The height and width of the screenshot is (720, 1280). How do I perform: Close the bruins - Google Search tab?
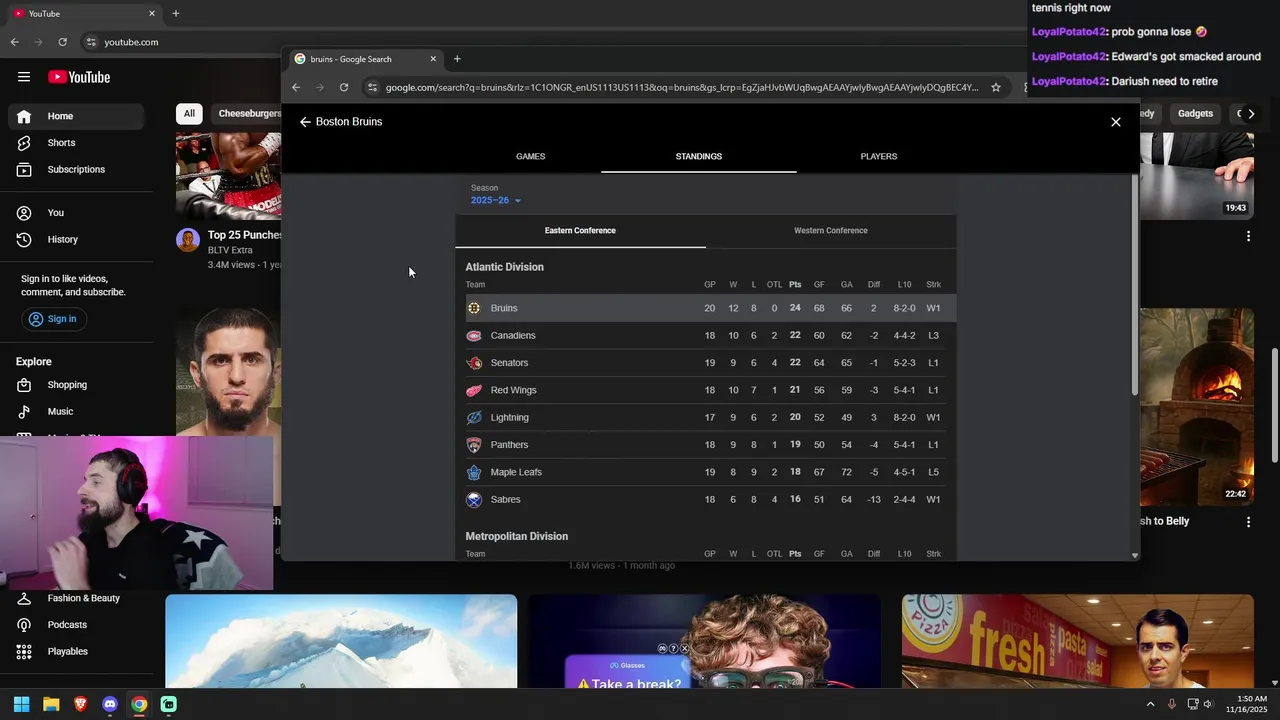pos(433,59)
